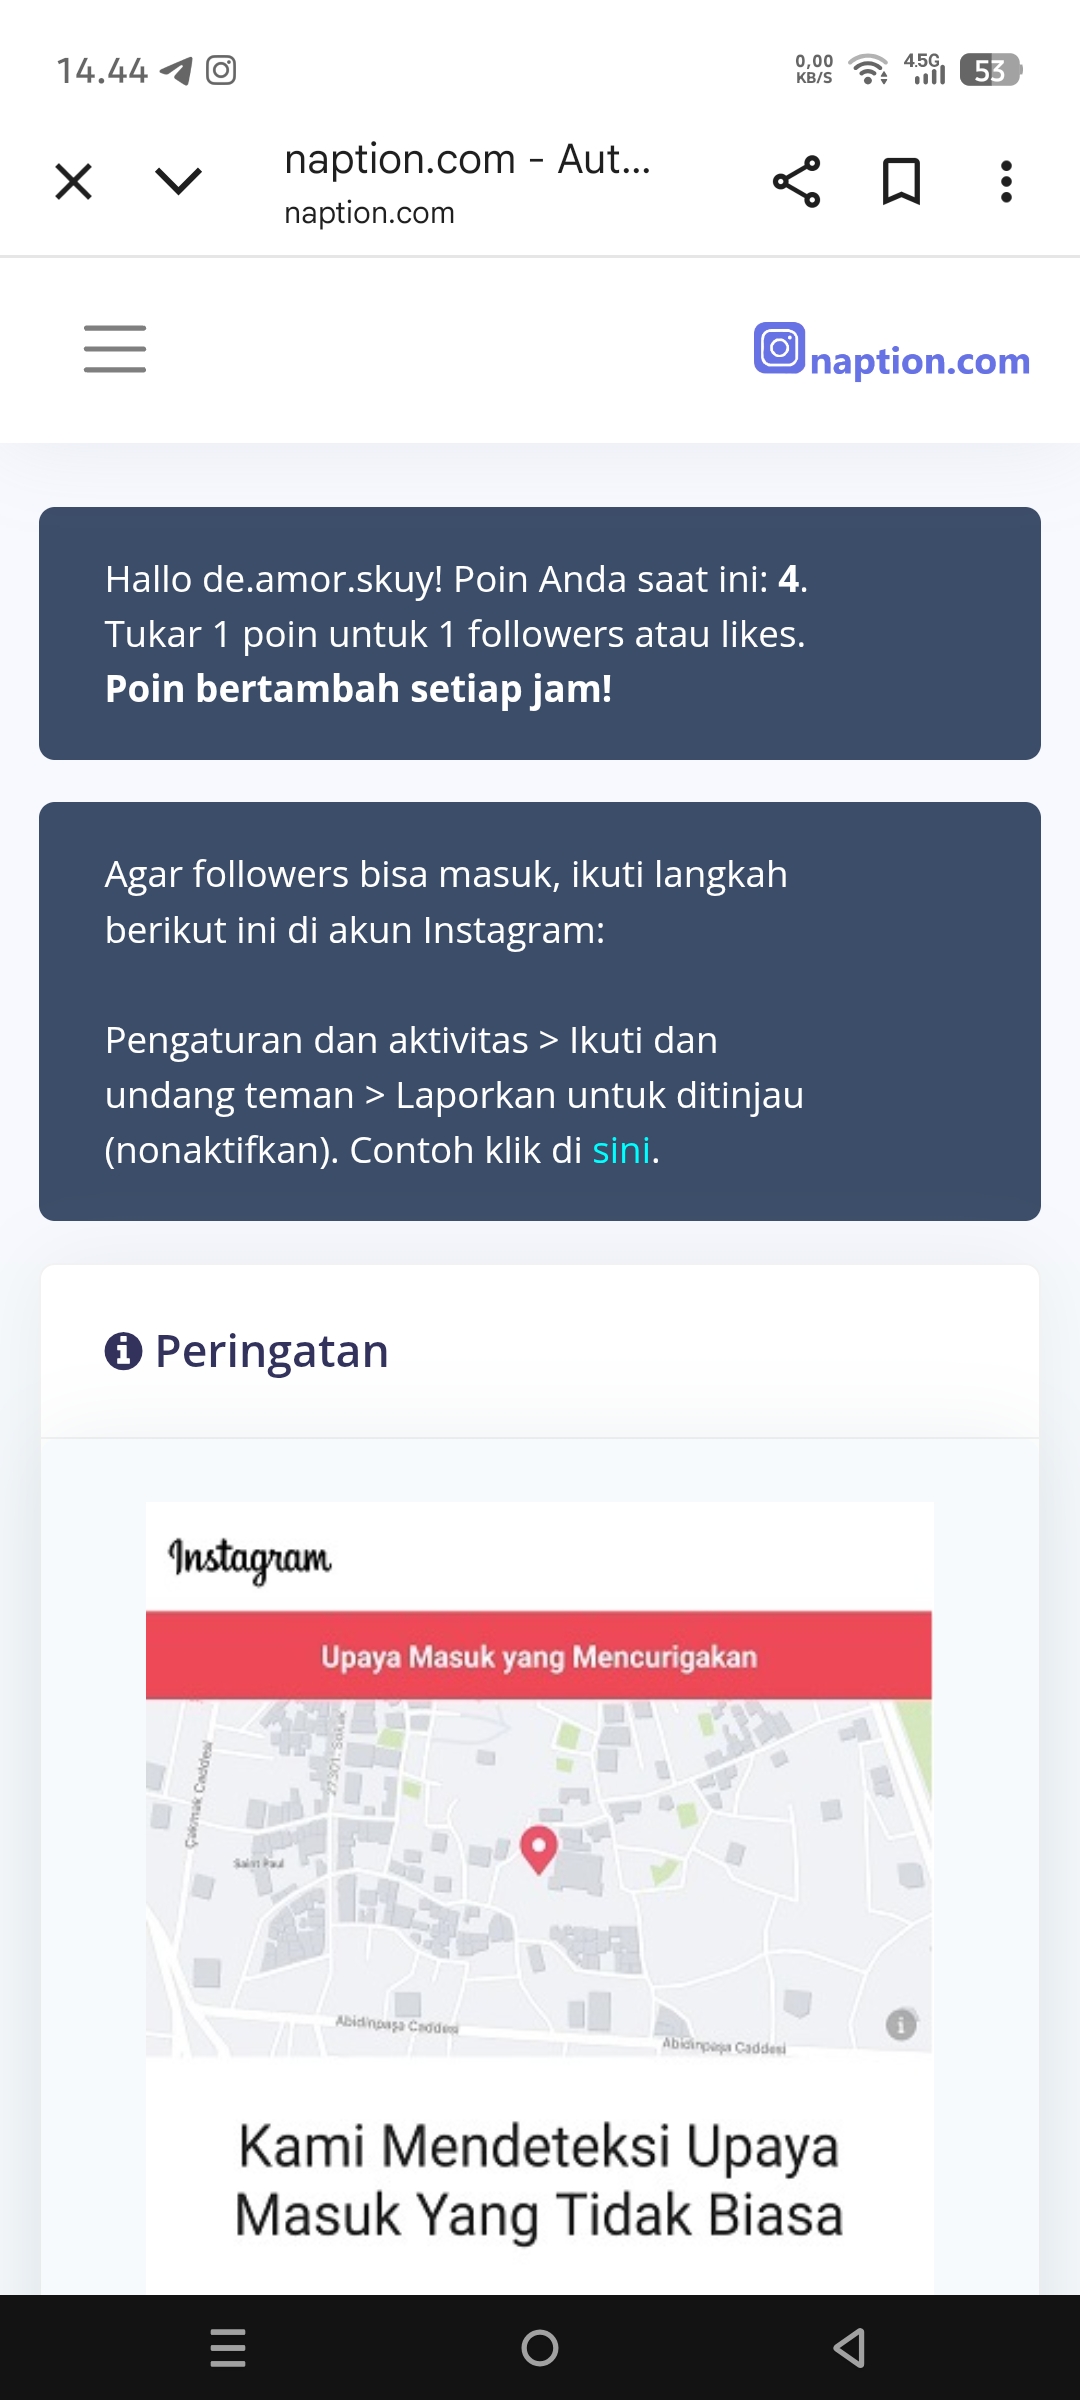Viewport: 1080px width, 2400px height.
Task: Click the naption.com logo
Action: [x=919, y=361]
